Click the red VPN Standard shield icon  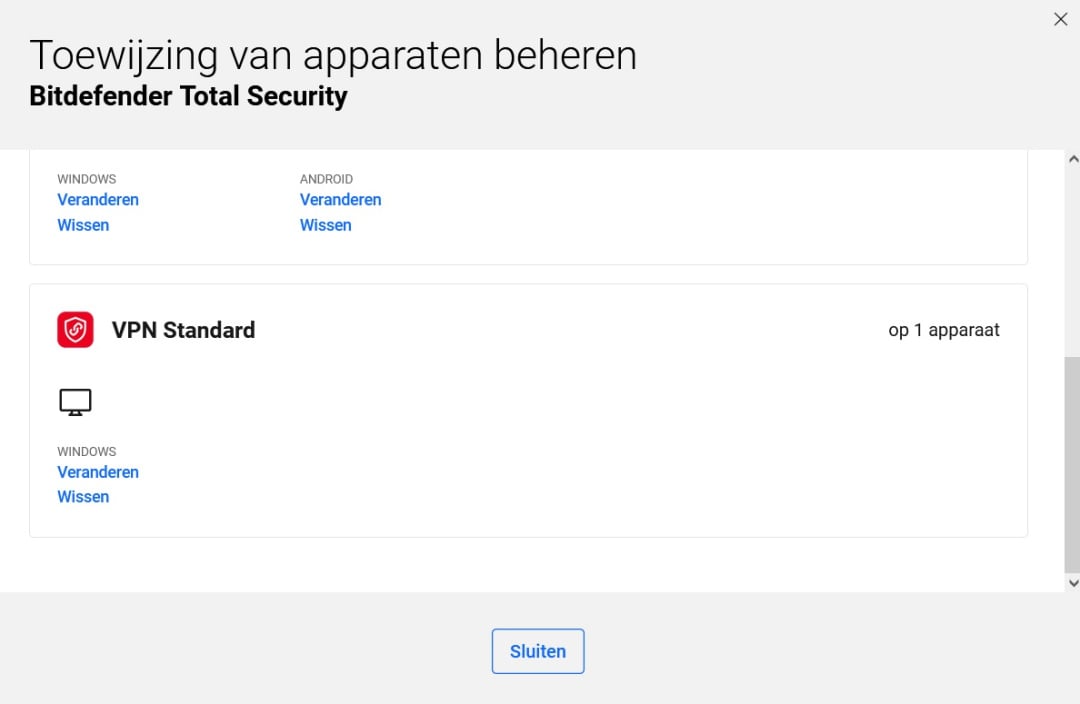click(x=75, y=330)
